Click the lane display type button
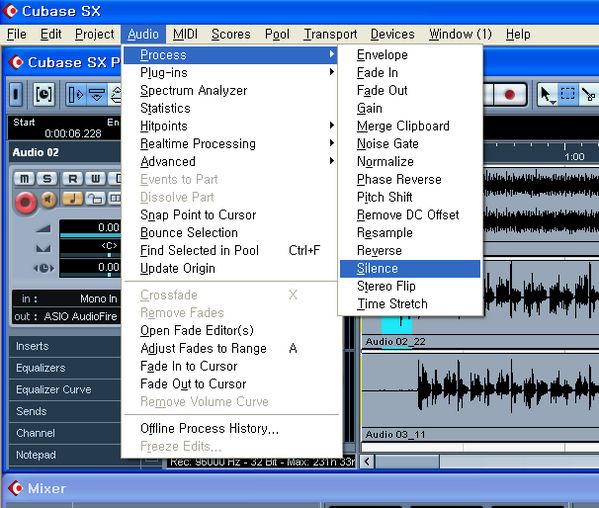 pyautogui.click(x=114, y=198)
